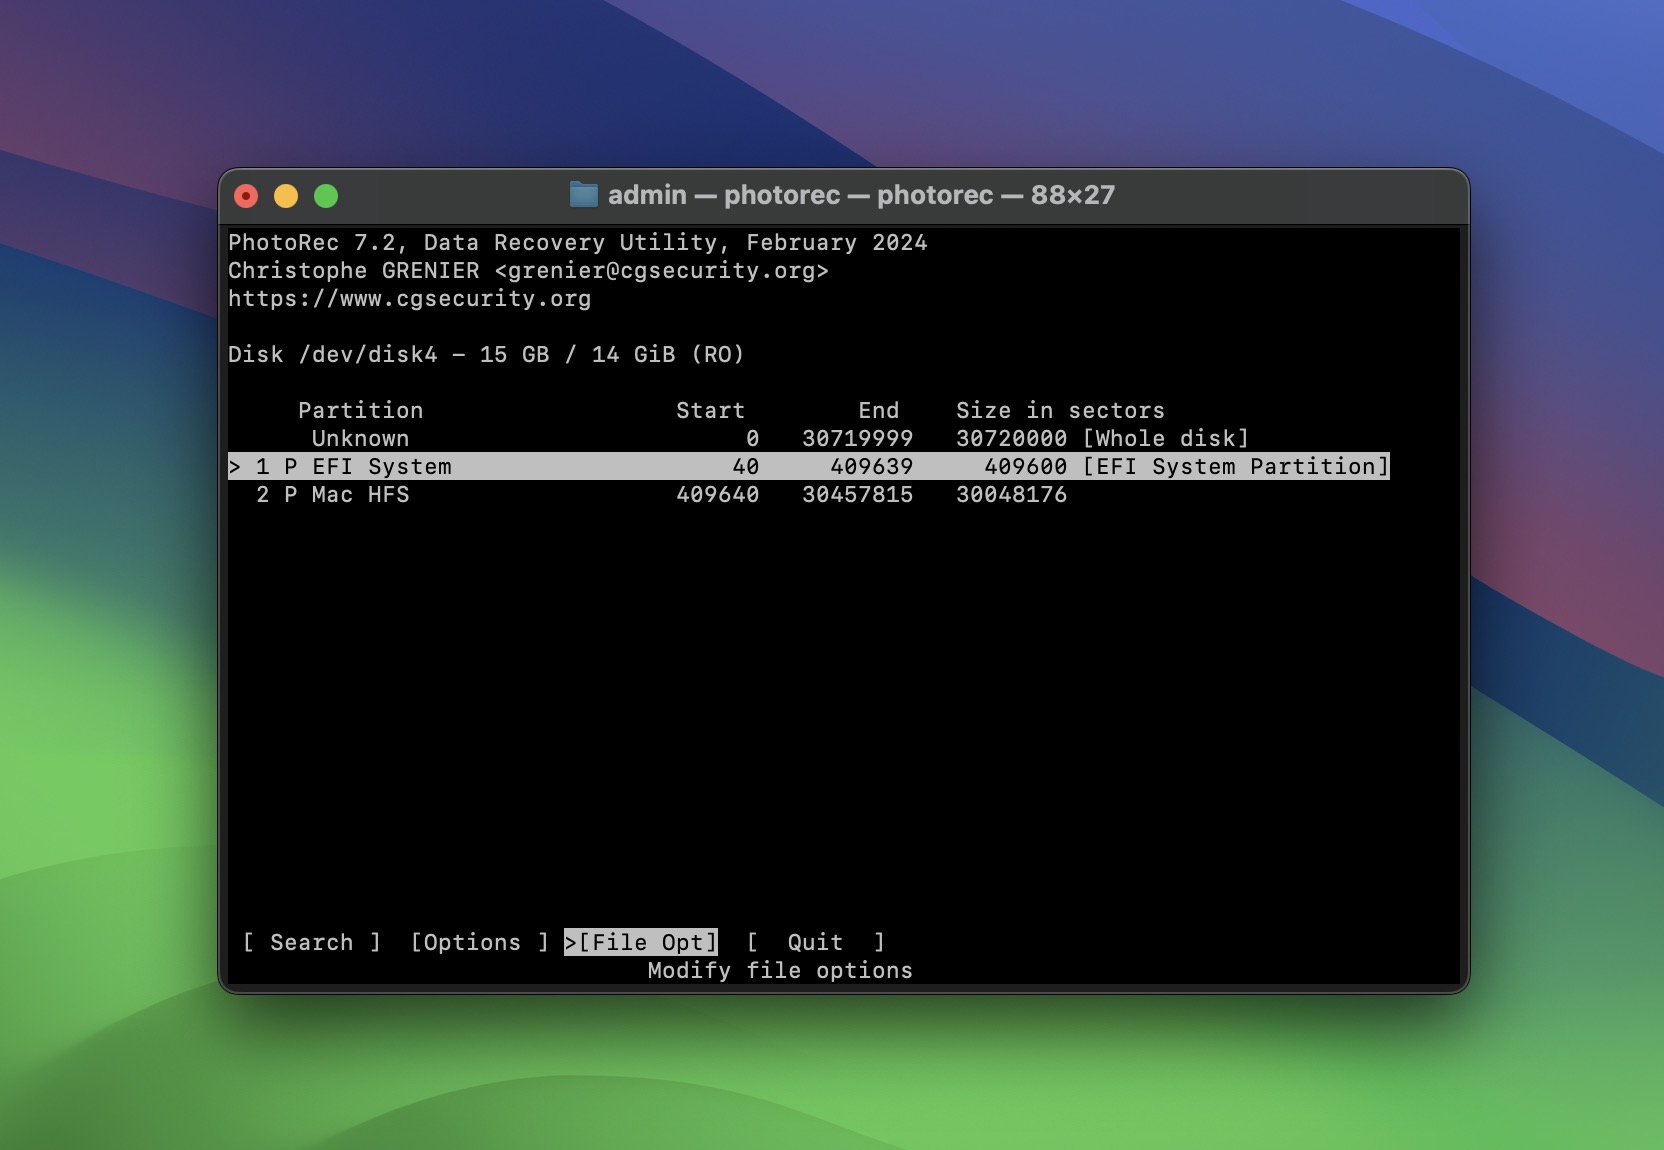Click the PhotoRec 7.2 header line

pyautogui.click(x=578, y=242)
